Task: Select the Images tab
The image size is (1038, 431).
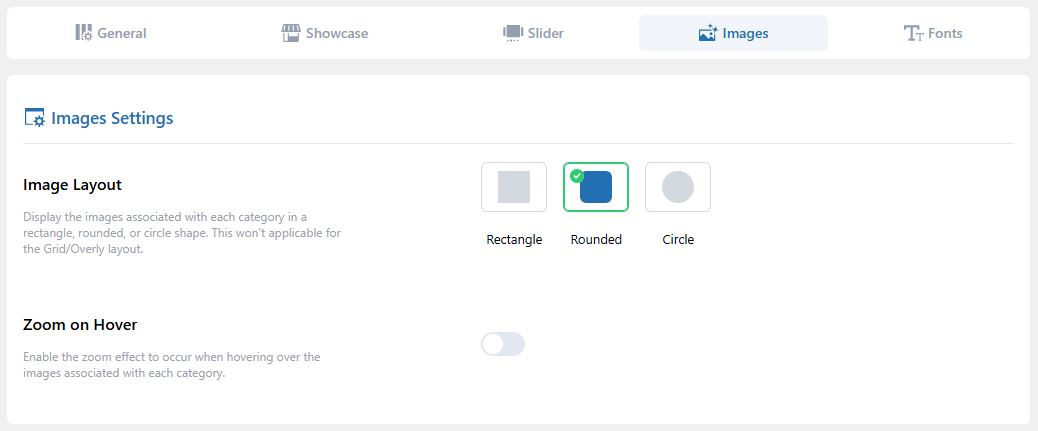Action: pyautogui.click(x=733, y=33)
